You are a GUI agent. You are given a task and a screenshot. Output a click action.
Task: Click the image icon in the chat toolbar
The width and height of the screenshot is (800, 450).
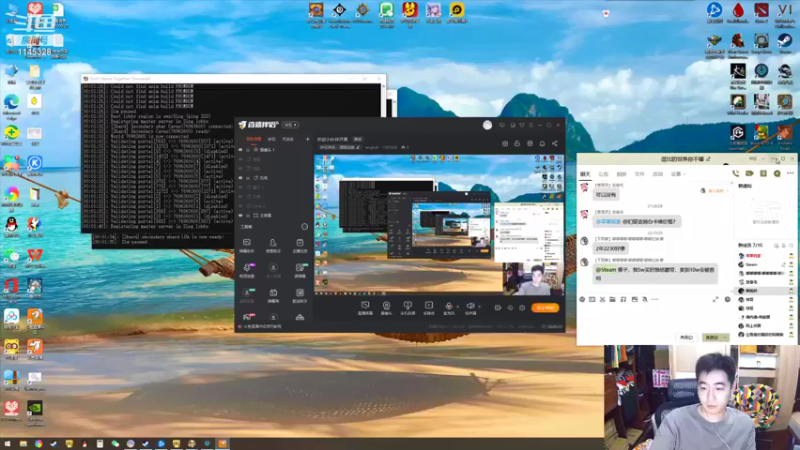[634, 299]
